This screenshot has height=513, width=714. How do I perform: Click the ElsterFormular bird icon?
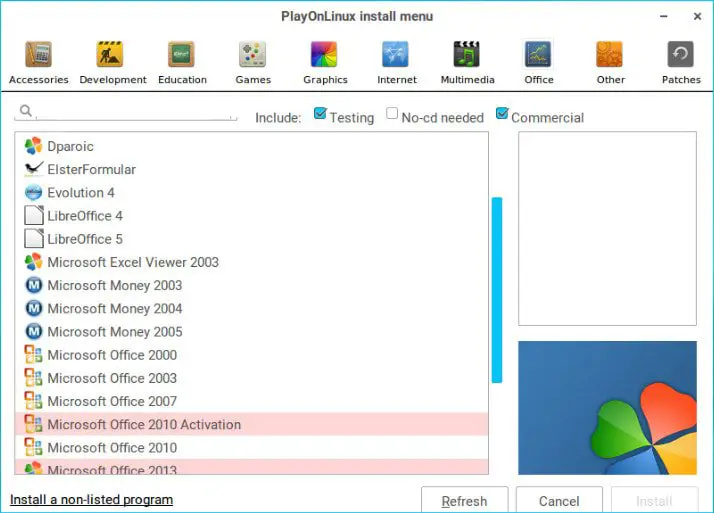pyautogui.click(x=33, y=169)
